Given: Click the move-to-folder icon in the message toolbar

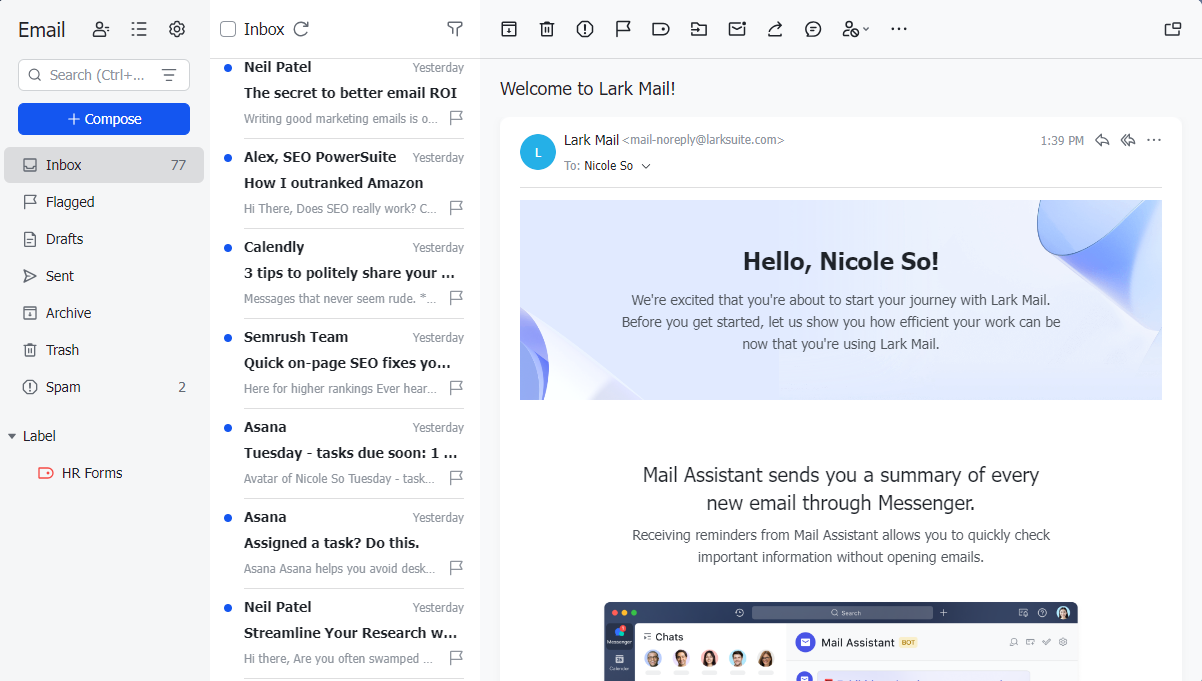Looking at the screenshot, I should pyautogui.click(x=699, y=29).
